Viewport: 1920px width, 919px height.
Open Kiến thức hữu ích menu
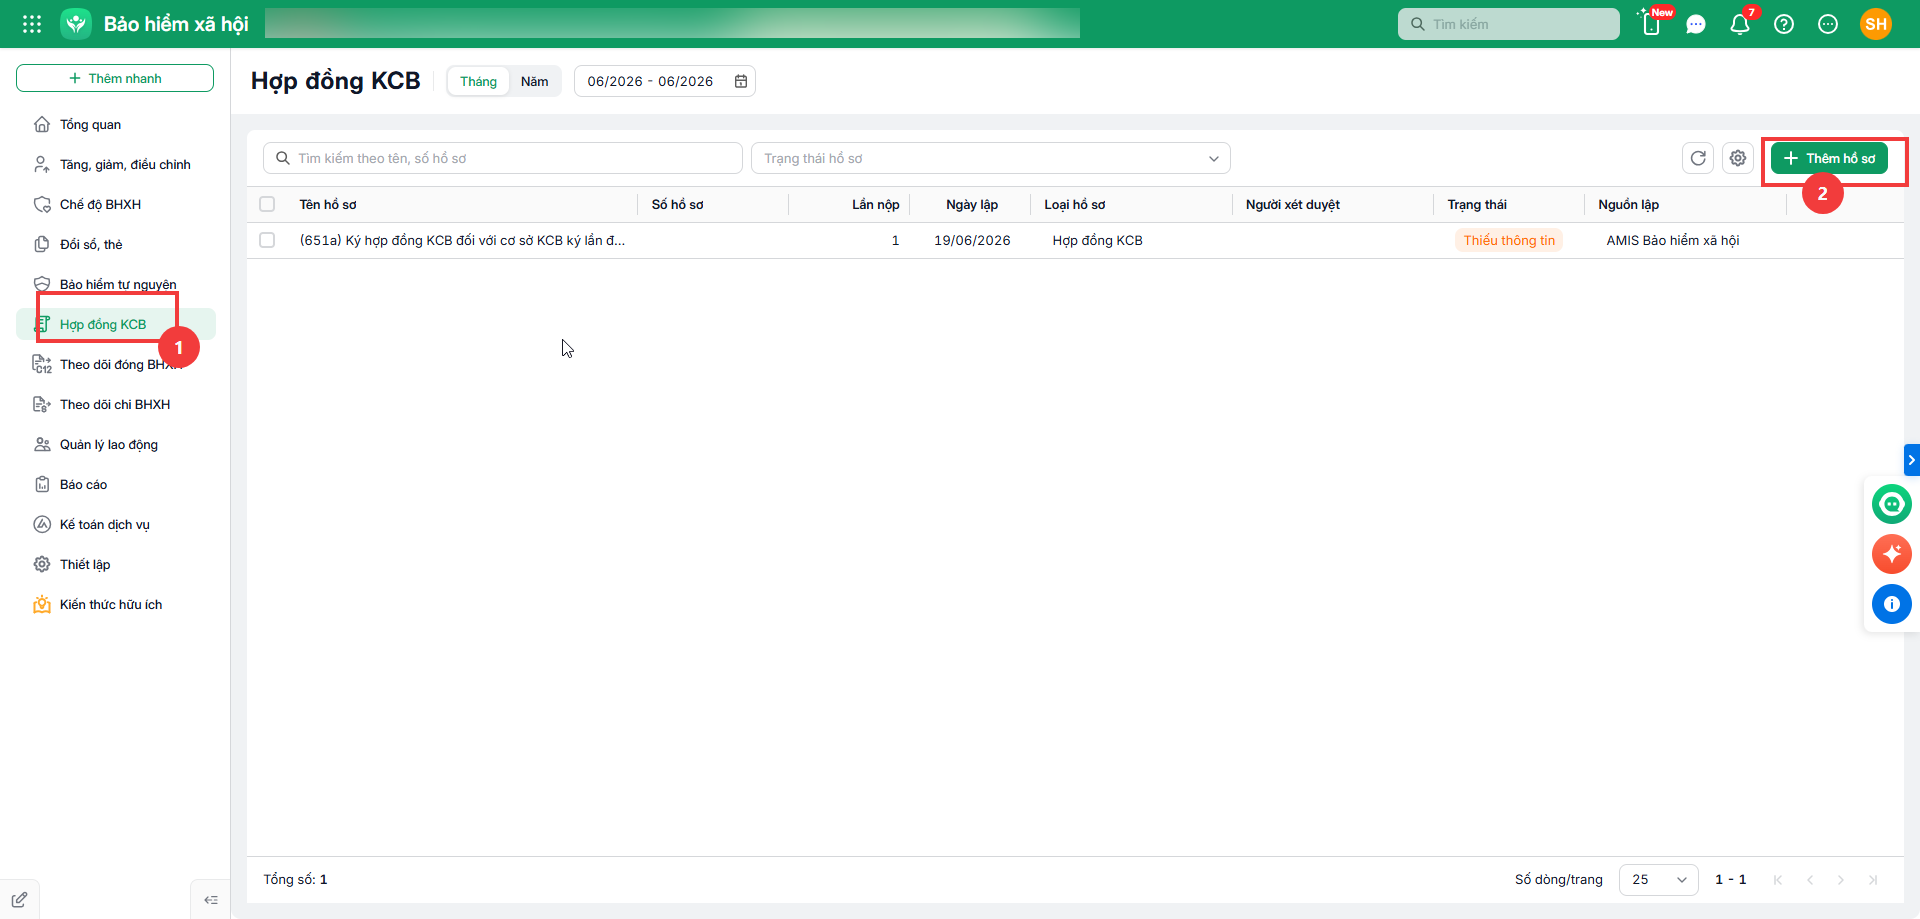[x=115, y=604]
